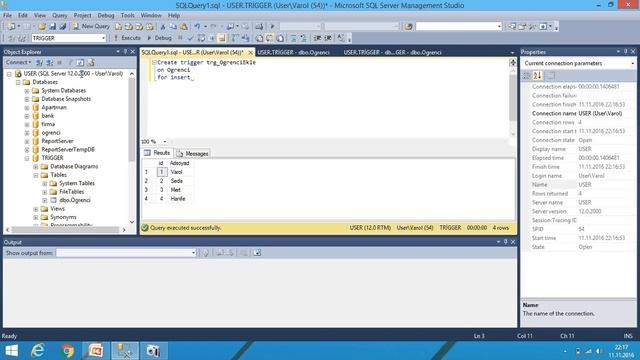640x360 pixels.
Task: Close the SQLQuery1.sql tab
Action: (x=251, y=52)
